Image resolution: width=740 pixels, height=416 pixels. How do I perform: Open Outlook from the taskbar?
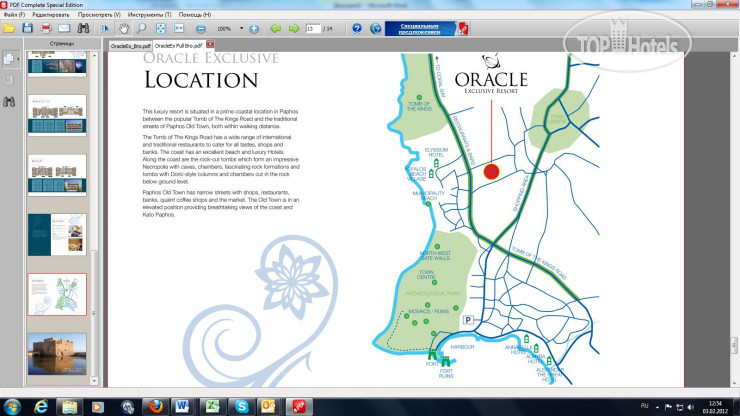[x=269, y=407]
